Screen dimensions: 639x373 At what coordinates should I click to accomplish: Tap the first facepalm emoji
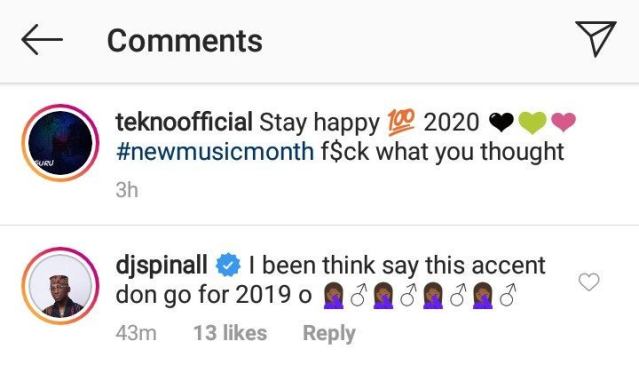coord(334,296)
